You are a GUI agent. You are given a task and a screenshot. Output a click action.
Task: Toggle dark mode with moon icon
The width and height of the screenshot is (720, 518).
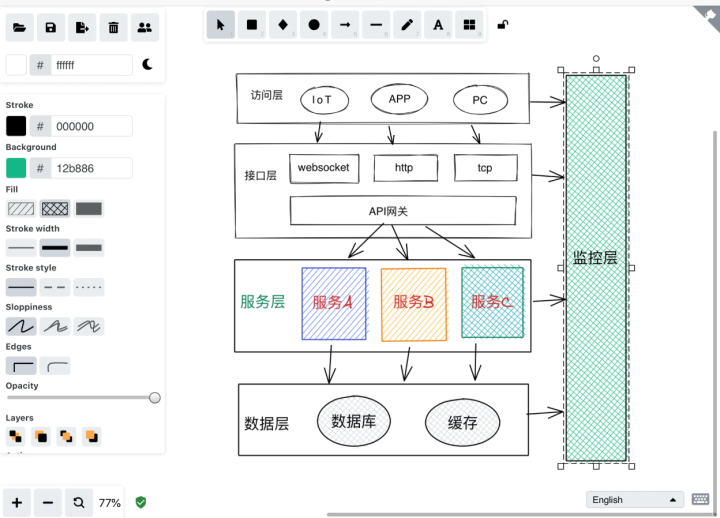[148, 65]
